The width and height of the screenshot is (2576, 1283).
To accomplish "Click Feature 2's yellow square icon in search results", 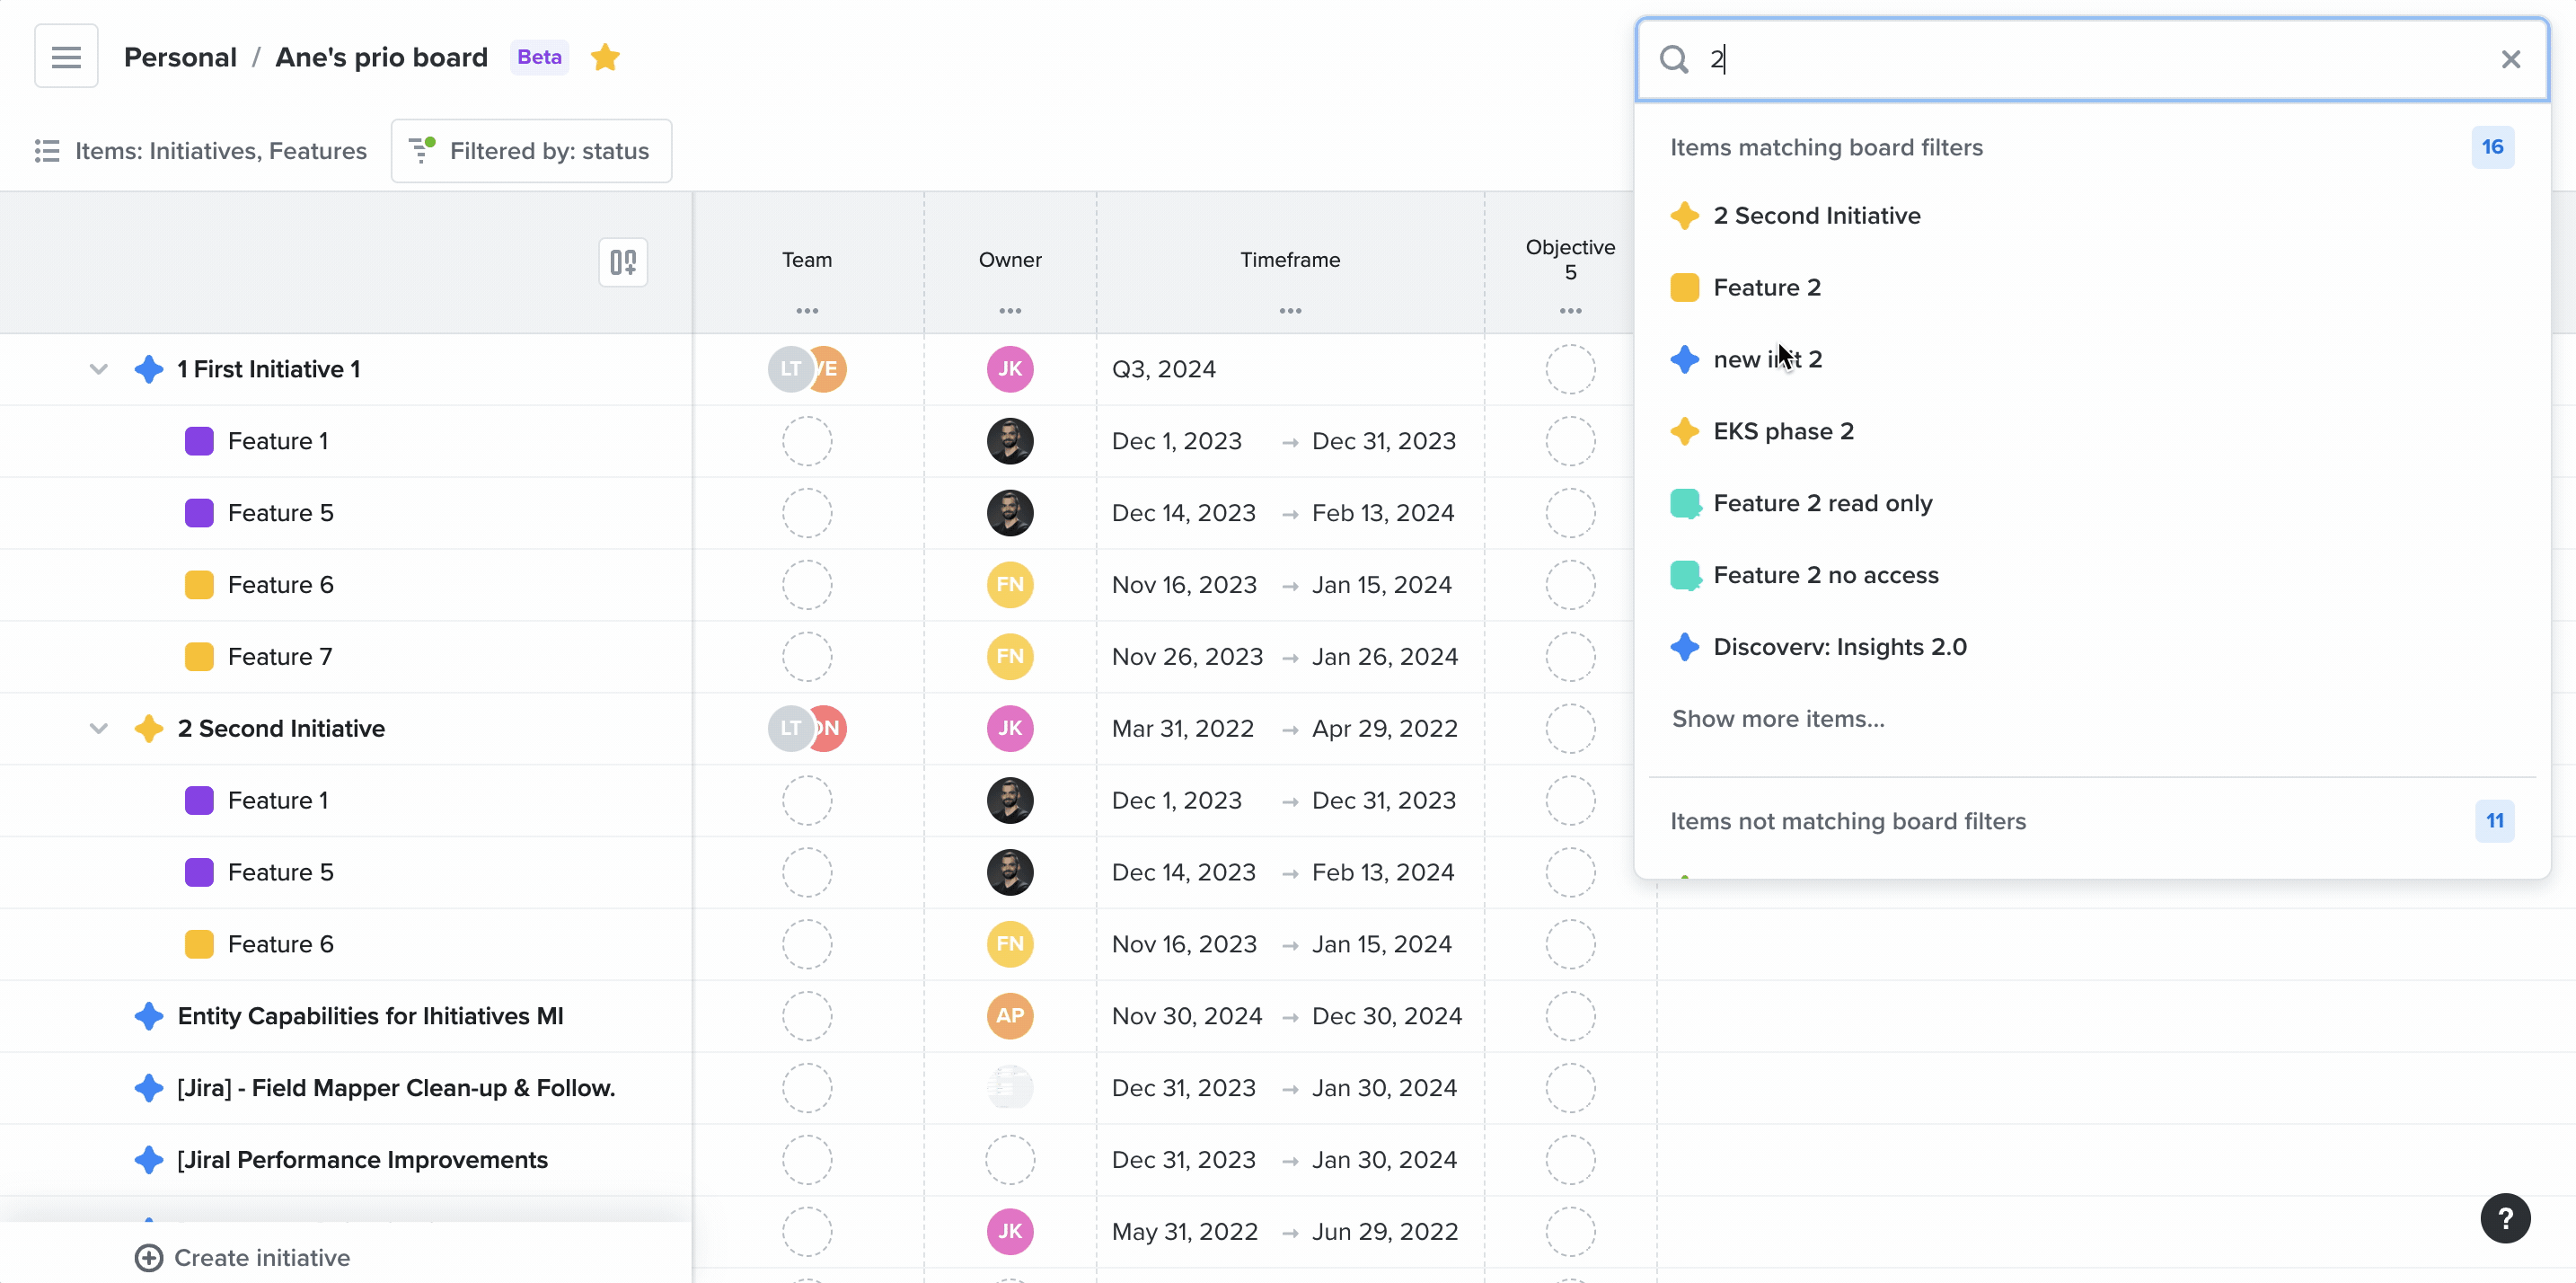I will point(1685,287).
